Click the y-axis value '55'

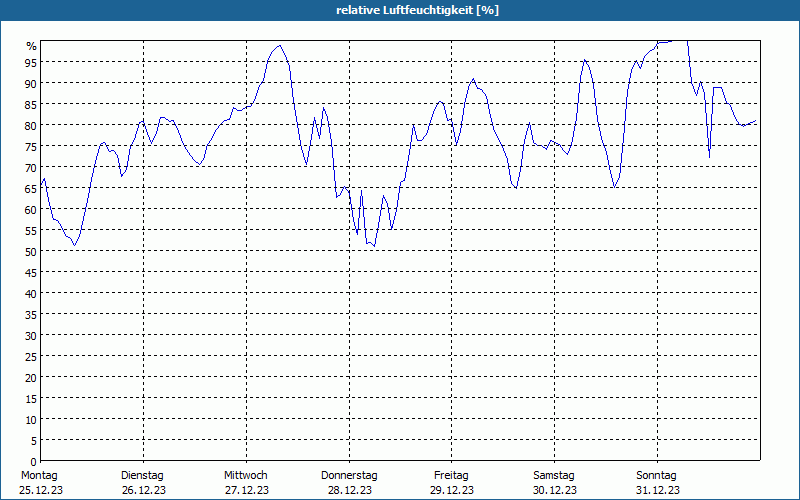click(x=32, y=231)
